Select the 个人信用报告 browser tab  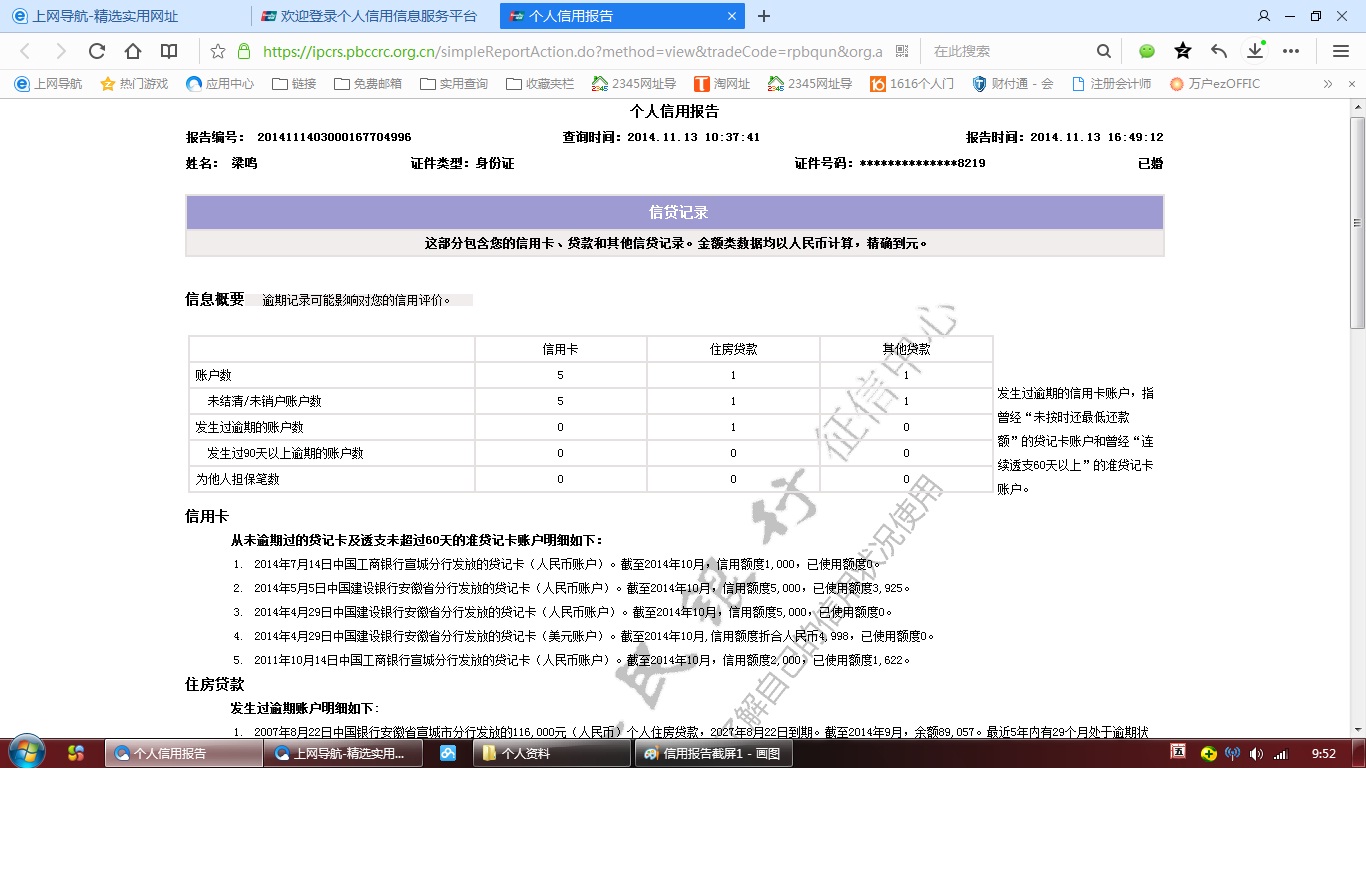click(622, 16)
